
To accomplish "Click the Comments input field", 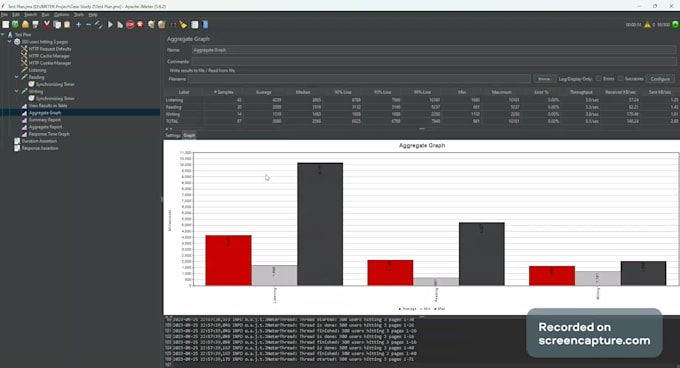I will (x=434, y=62).
